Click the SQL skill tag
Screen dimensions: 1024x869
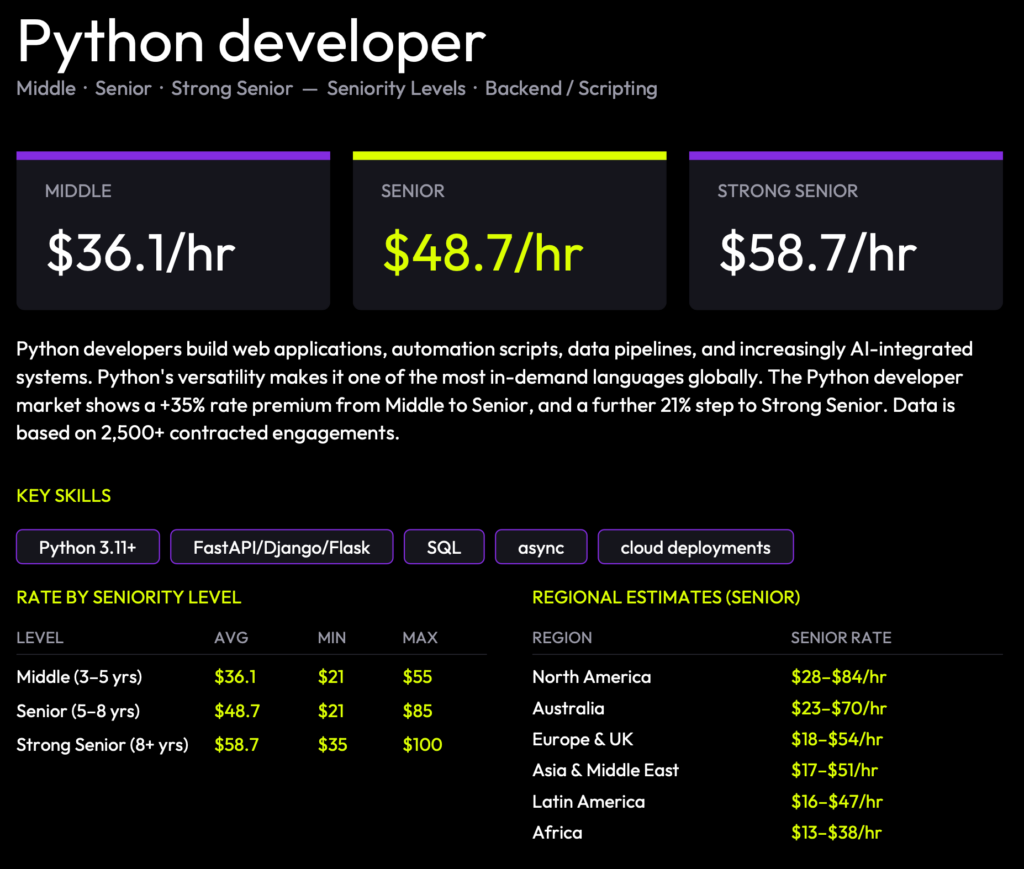444,547
